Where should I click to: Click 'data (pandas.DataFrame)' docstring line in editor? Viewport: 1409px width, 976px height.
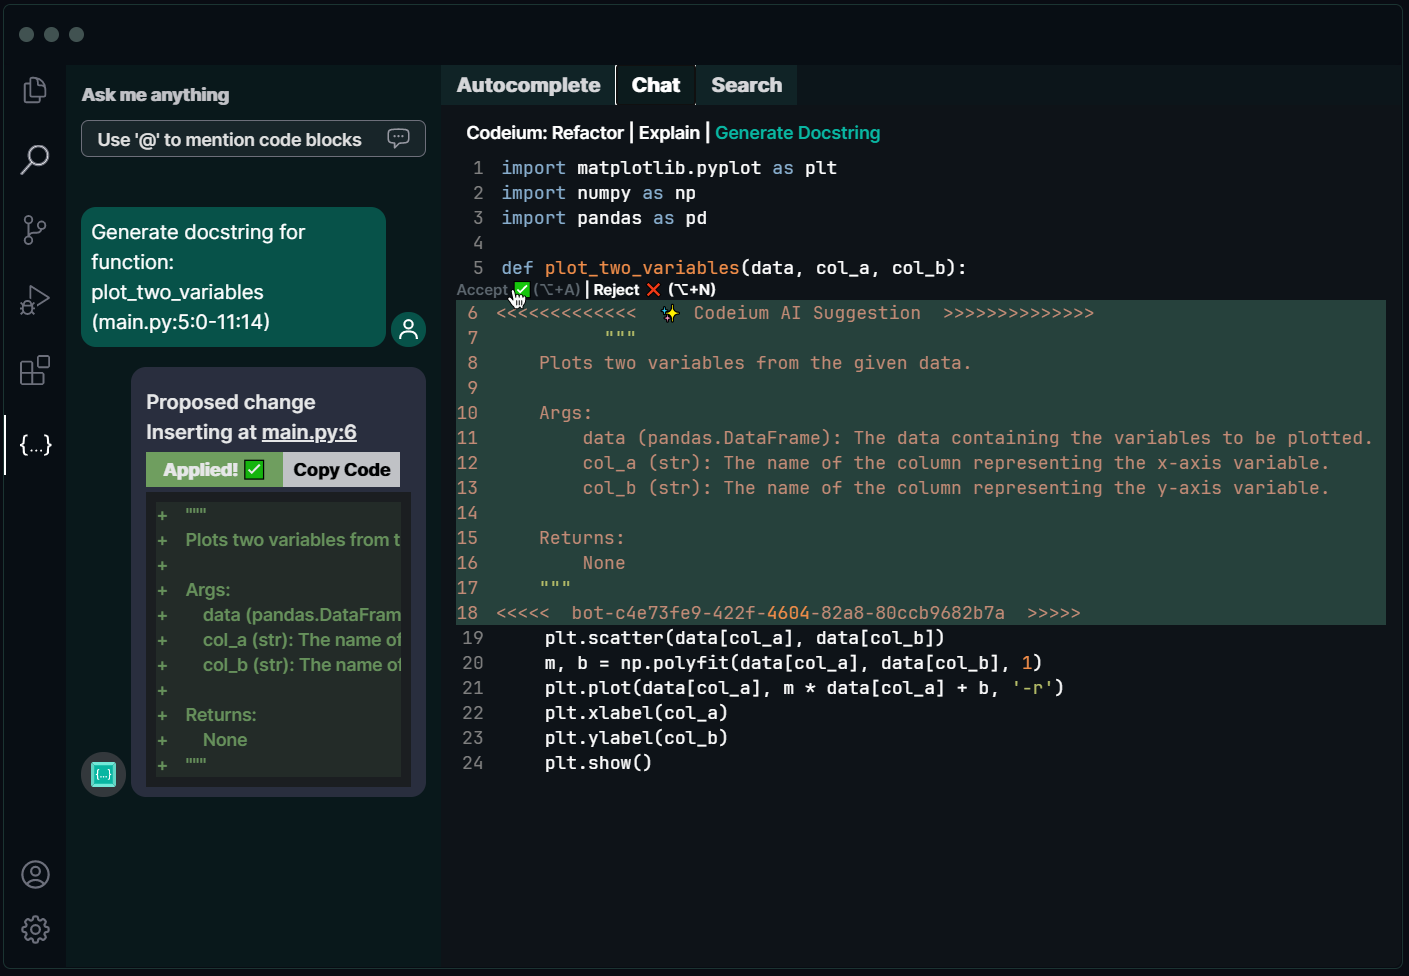pos(977,438)
